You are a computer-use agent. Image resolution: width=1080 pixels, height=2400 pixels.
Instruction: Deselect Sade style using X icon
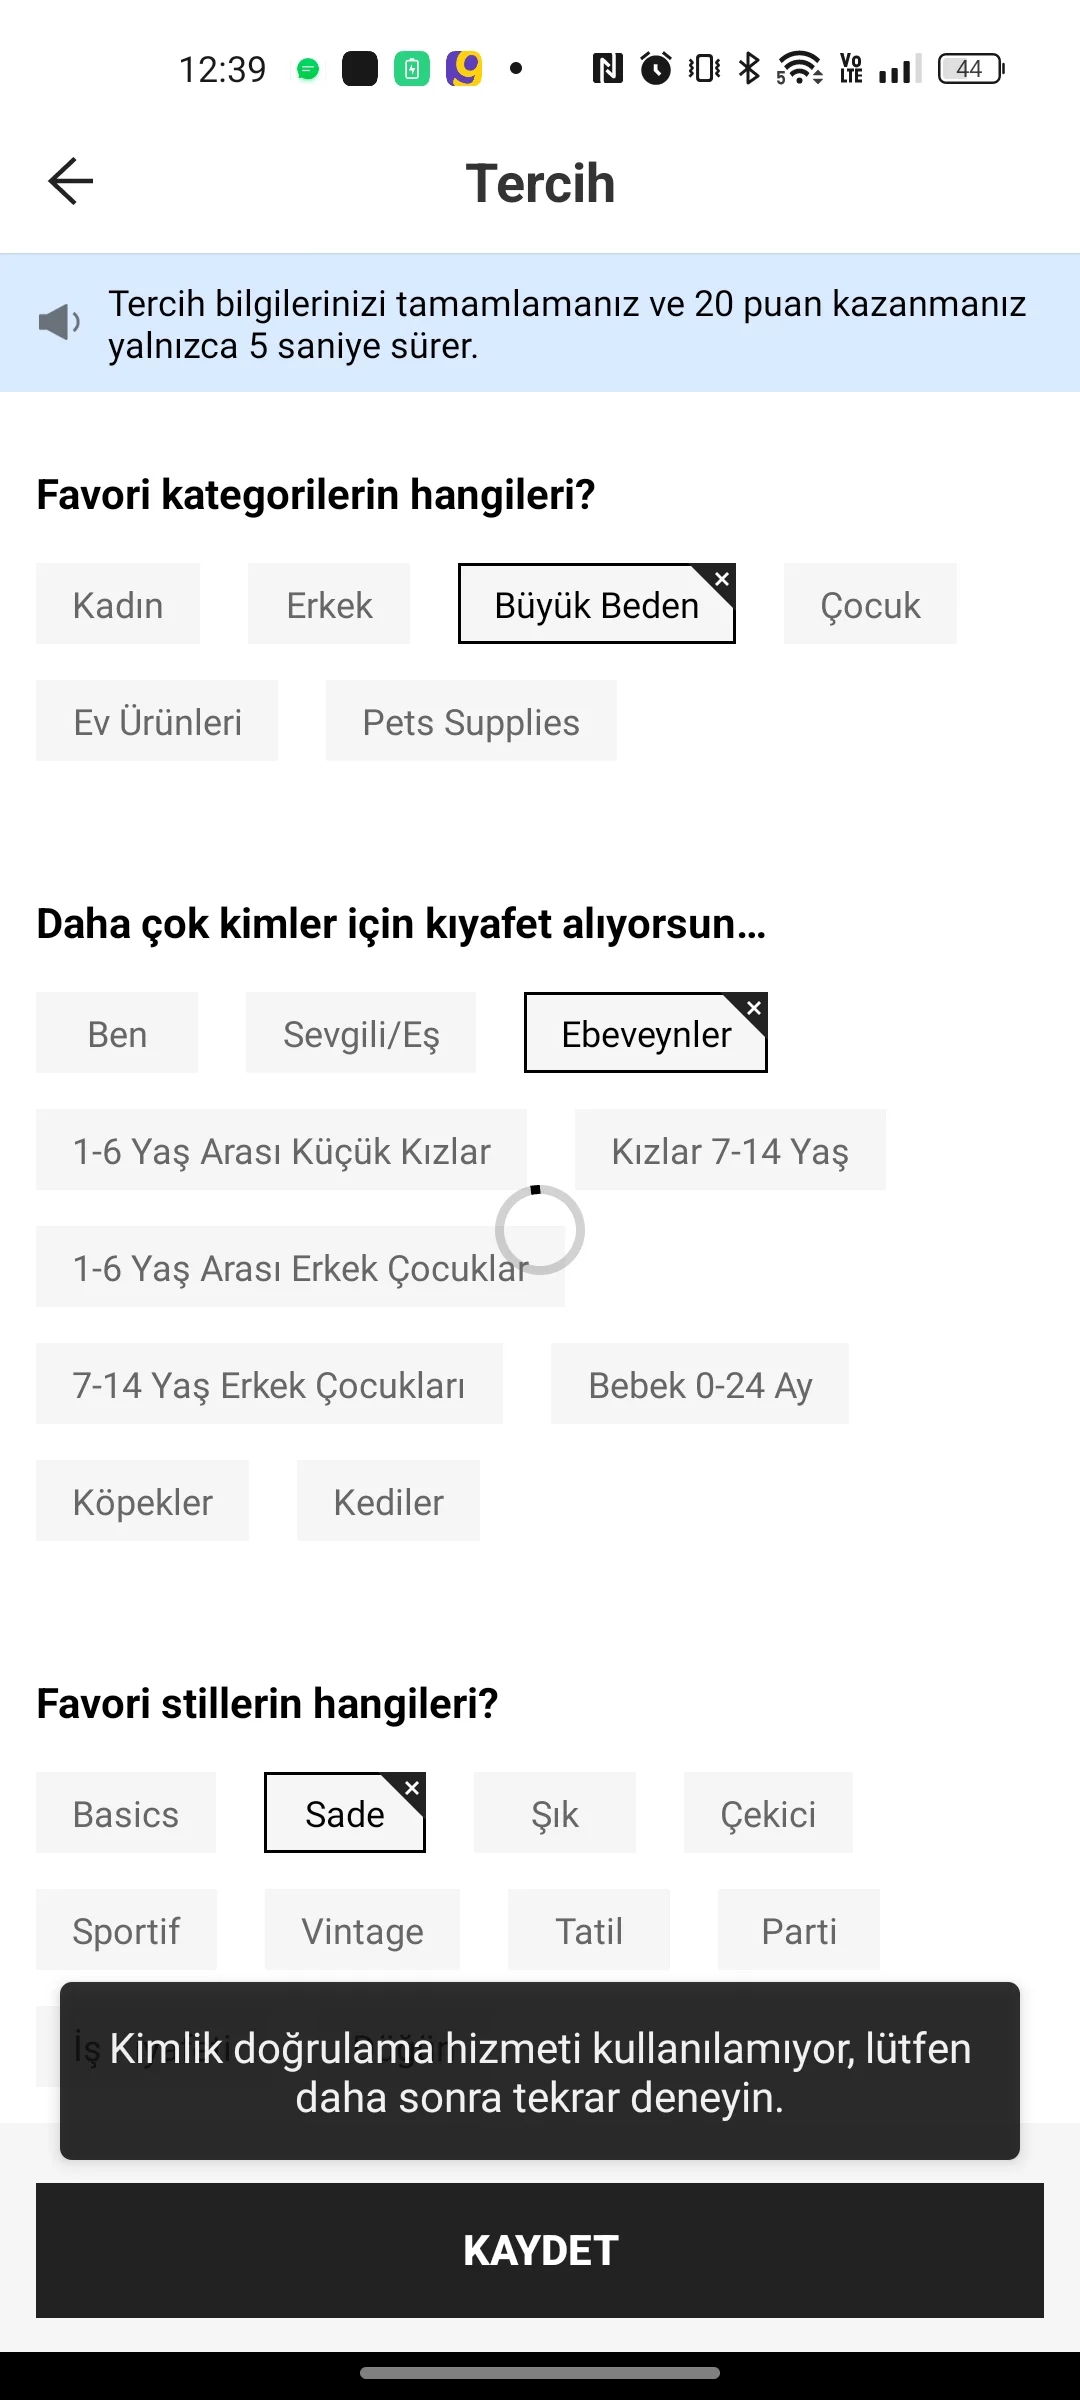tap(412, 1787)
